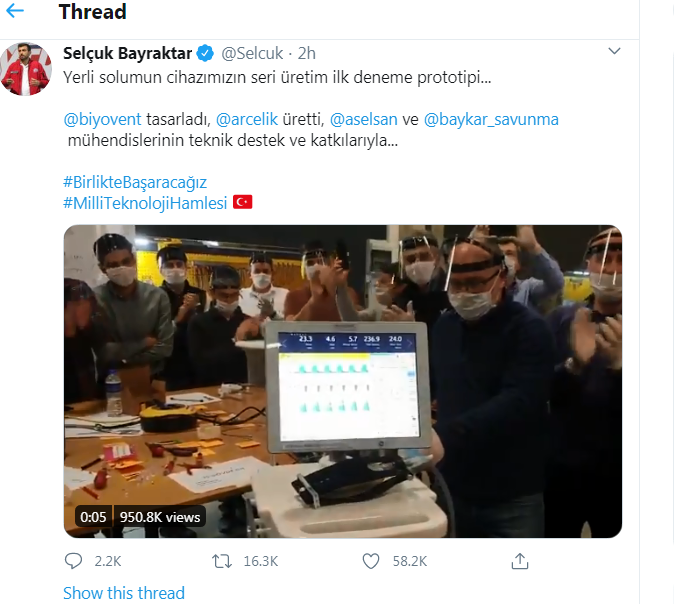Viewport: 674px width, 604px height.
Task: Click the Selçuk Bayraktar display name
Action: (x=126, y=53)
